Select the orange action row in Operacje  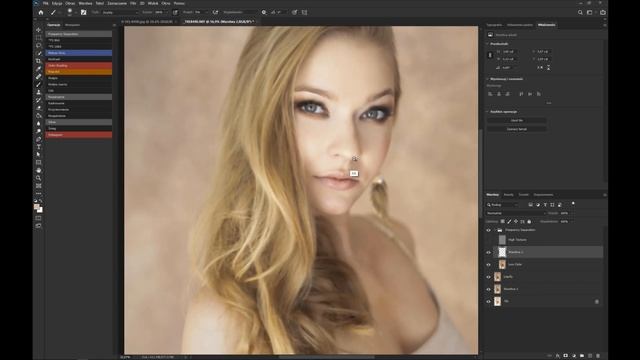click(x=79, y=72)
